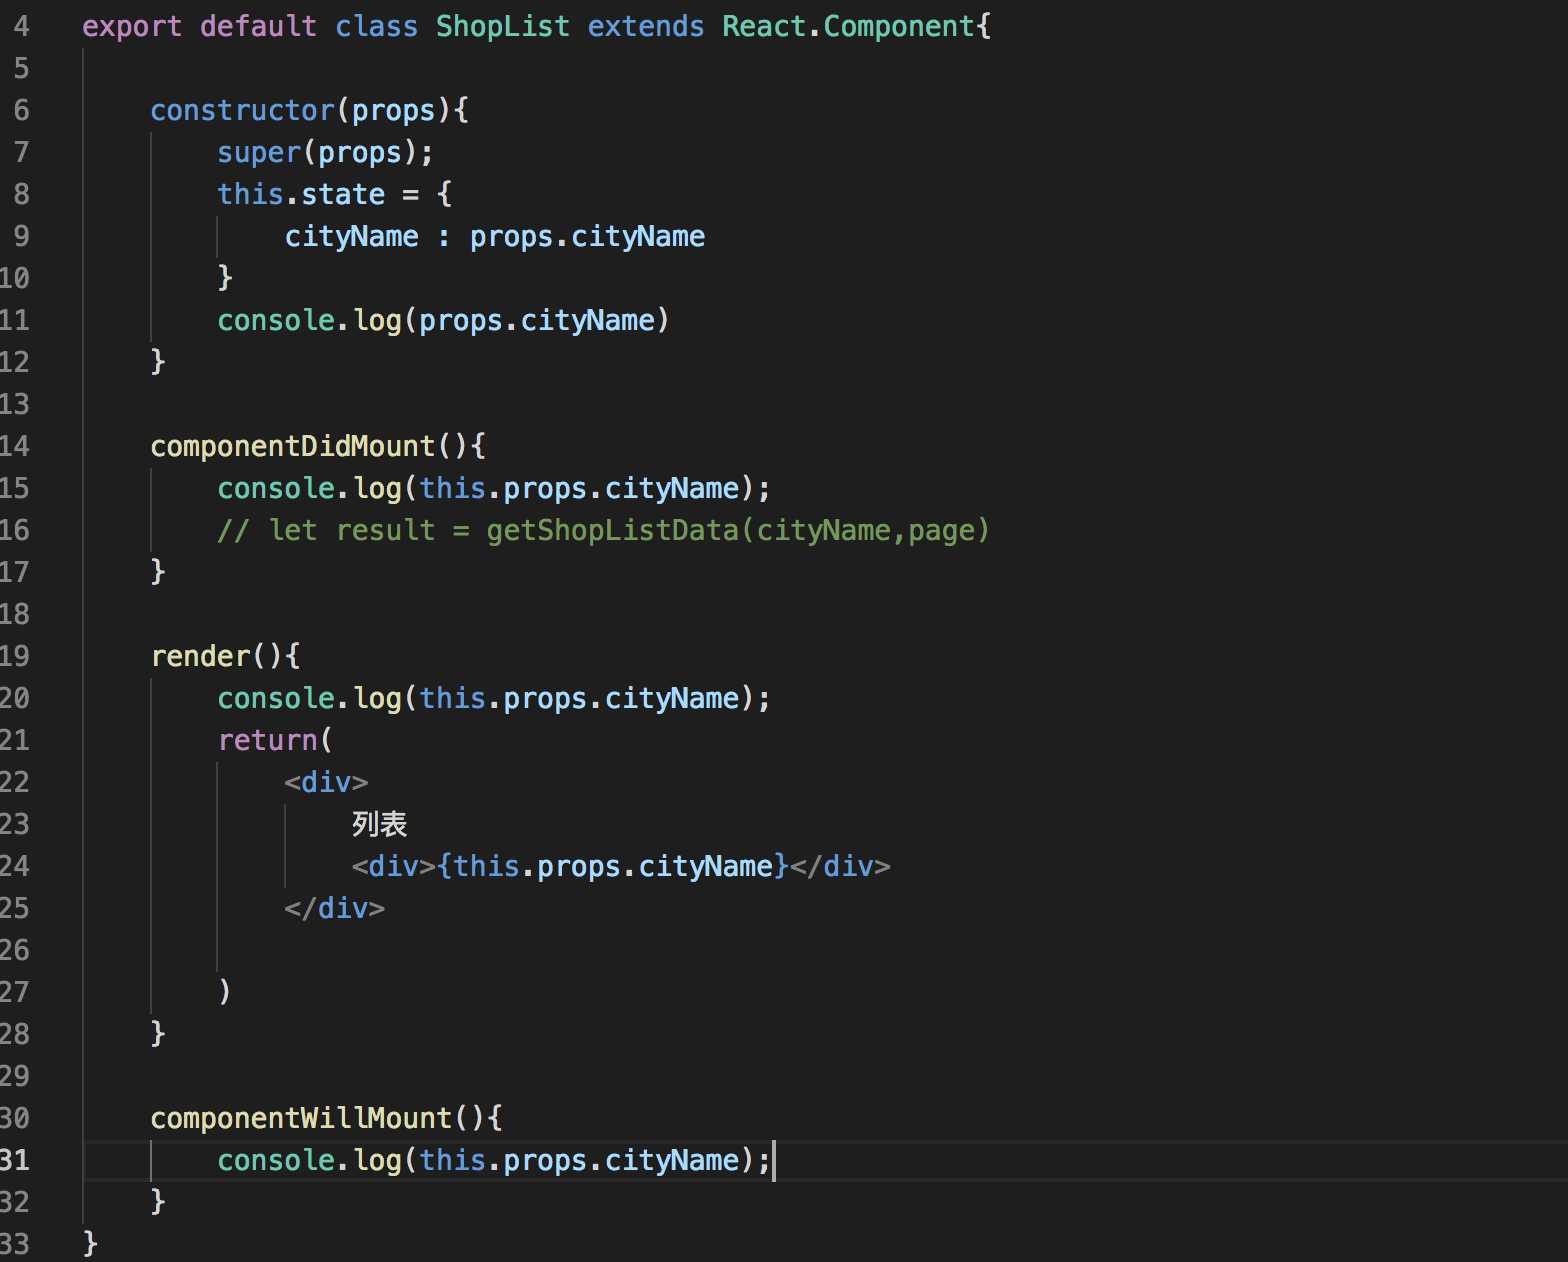Click console.log statement on line 20
Image resolution: width=1568 pixels, height=1262 pixels.
[x=494, y=698]
